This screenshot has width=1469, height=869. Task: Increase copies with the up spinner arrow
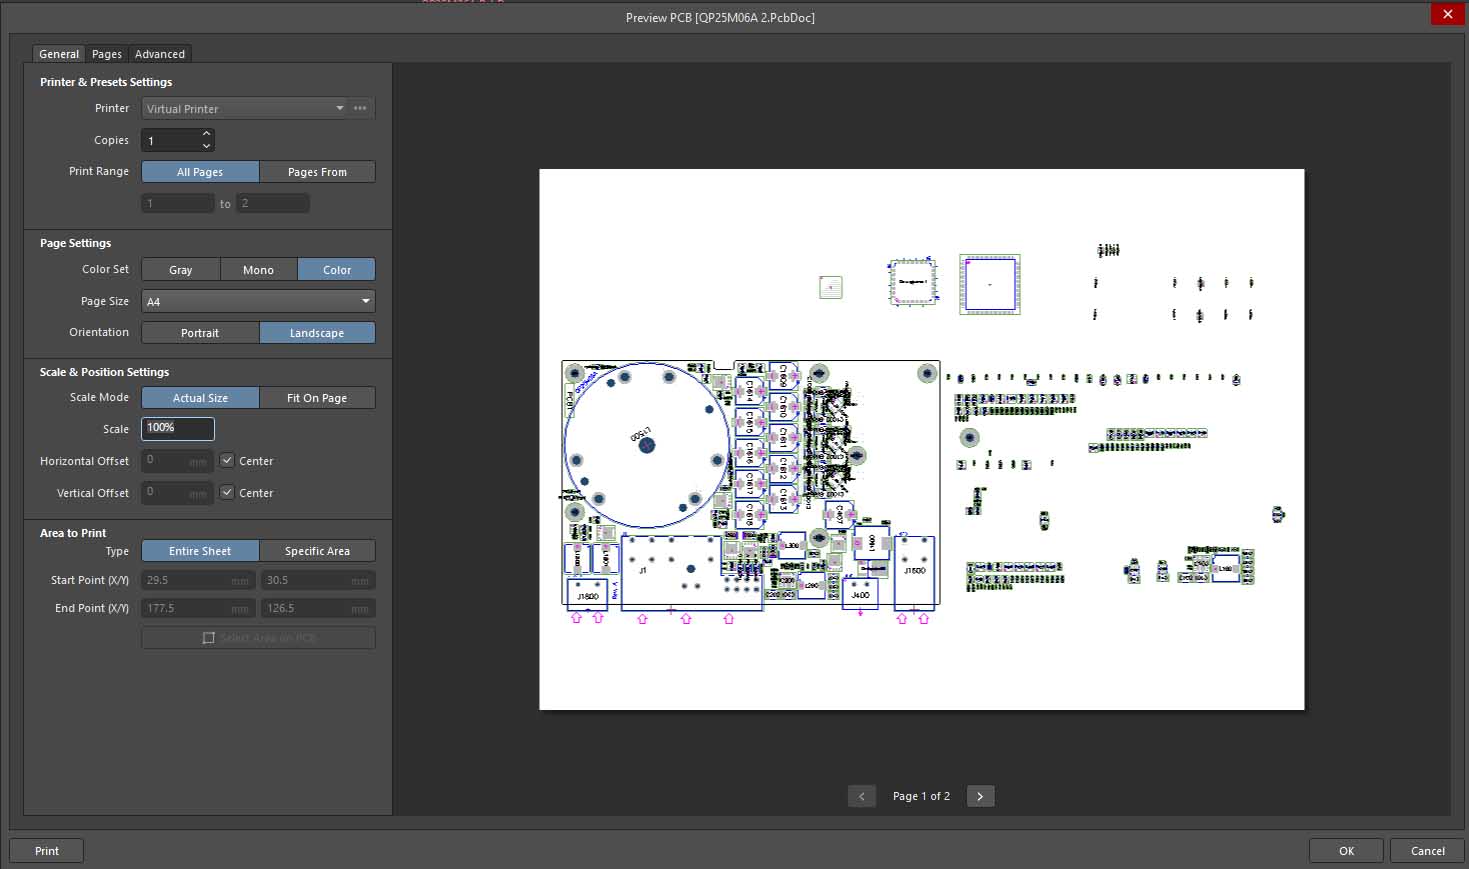[x=207, y=134]
